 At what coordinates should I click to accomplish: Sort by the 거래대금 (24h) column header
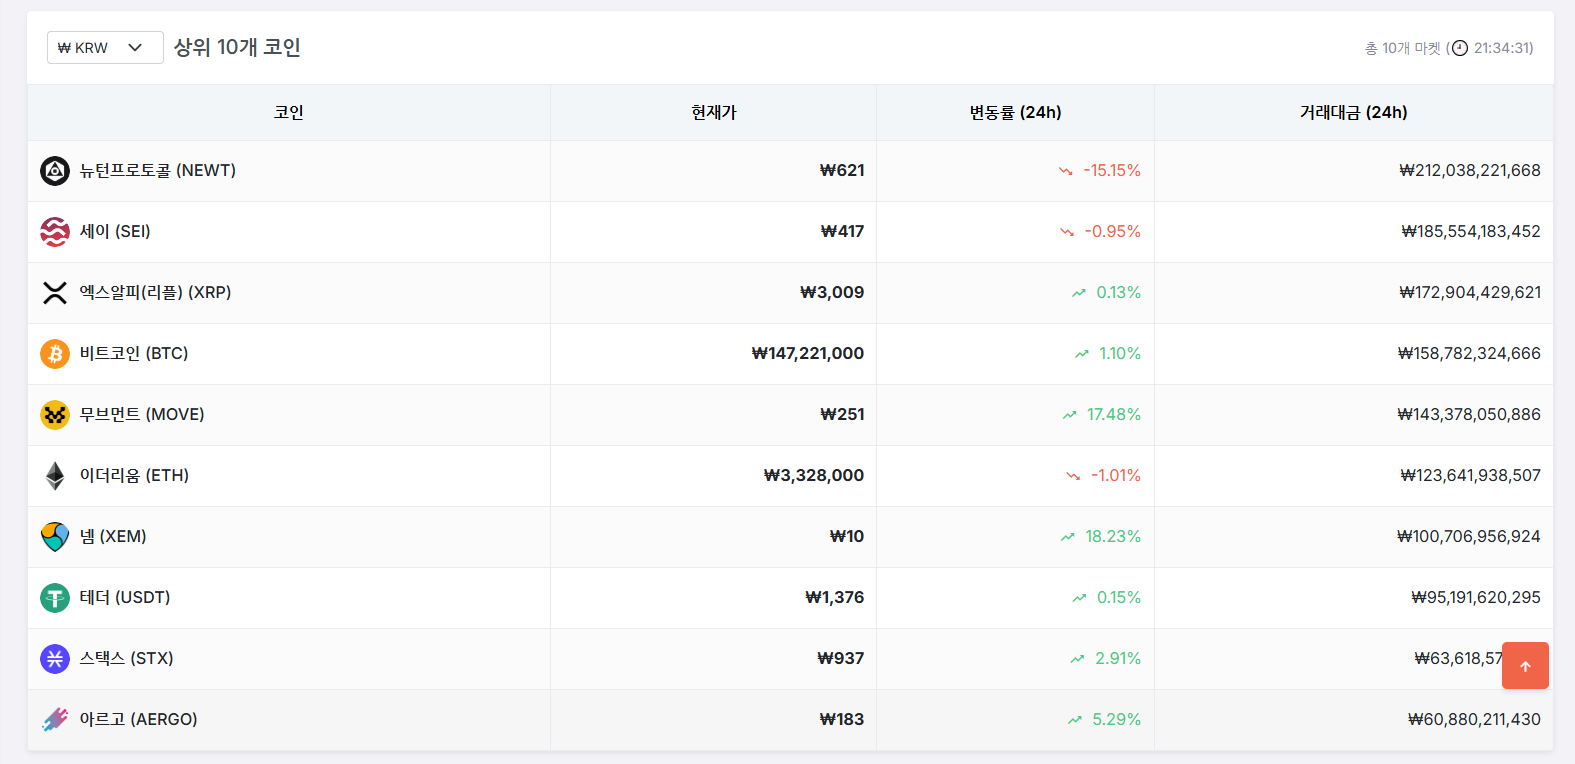[1354, 113]
